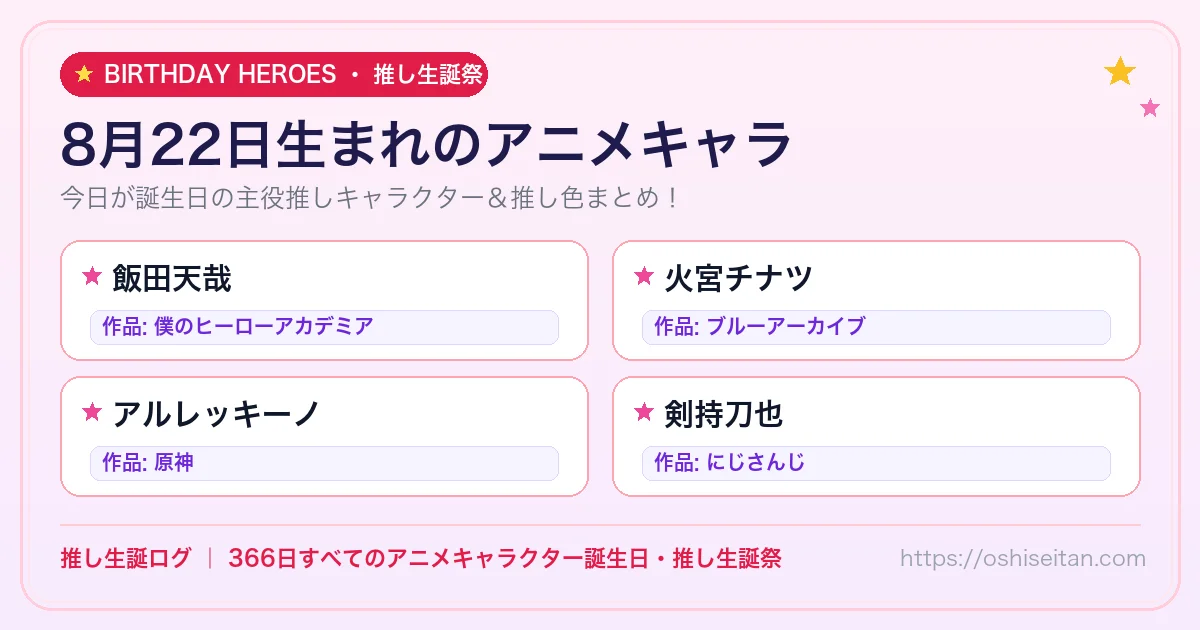
Task: Click the large gold star in the corner
Action: (1120, 71)
